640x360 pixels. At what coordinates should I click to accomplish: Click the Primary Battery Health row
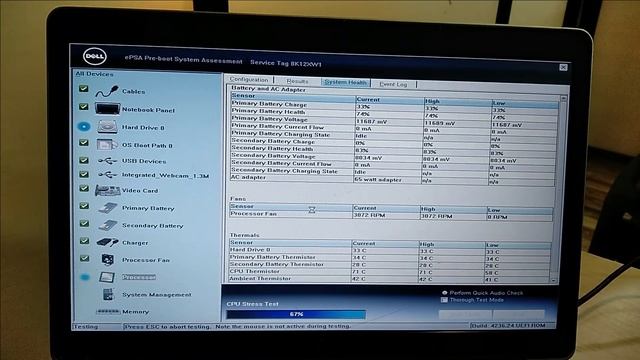(394, 114)
